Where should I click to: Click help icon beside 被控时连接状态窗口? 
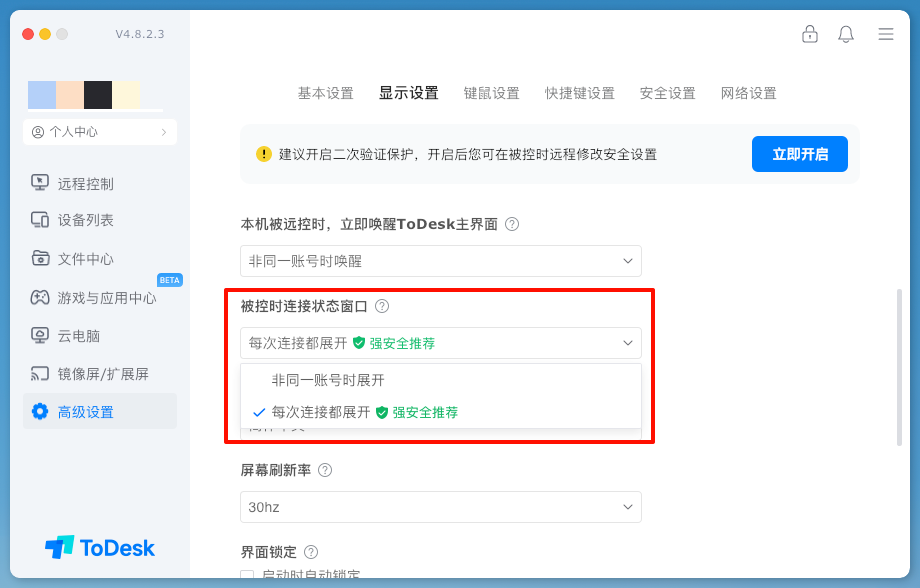coord(382,306)
